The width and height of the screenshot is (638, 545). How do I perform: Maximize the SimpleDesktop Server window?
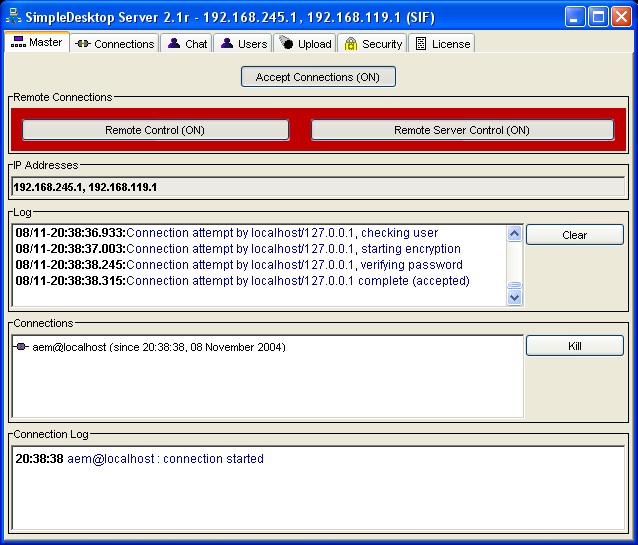(x=598, y=17)
